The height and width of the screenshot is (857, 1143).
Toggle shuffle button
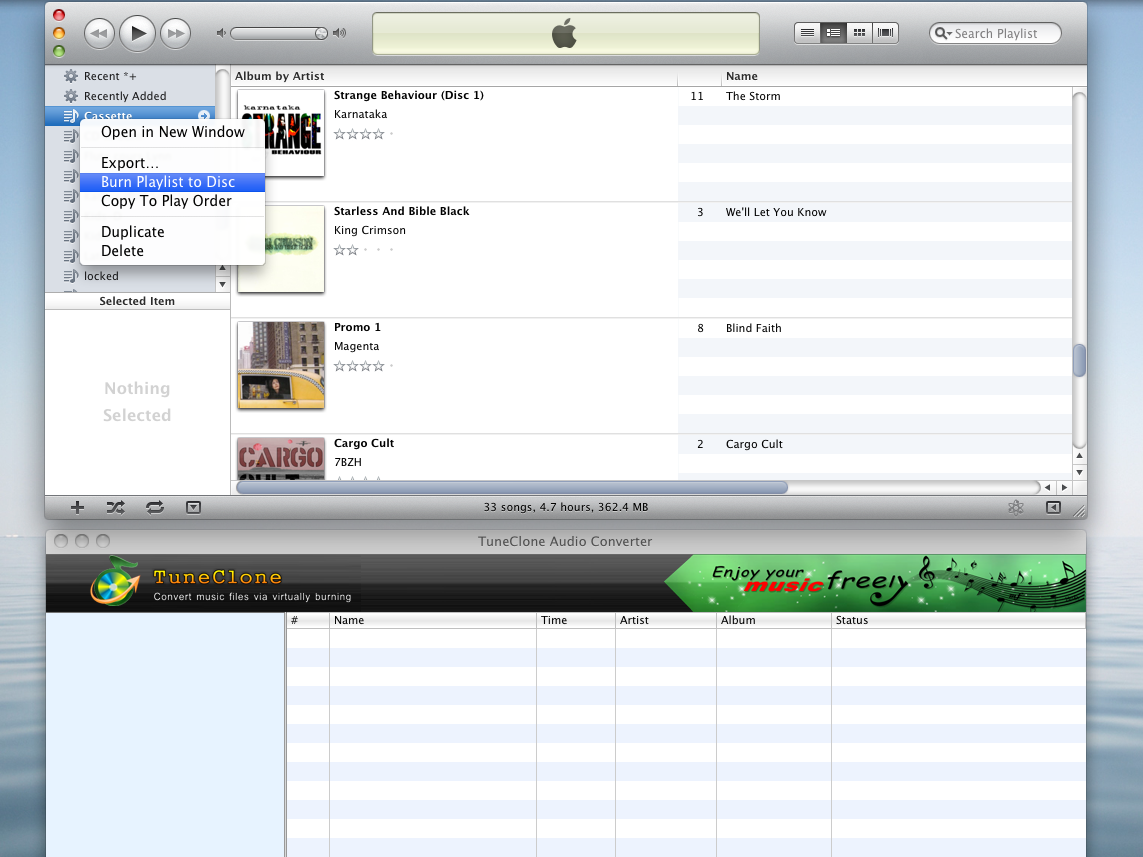(x=115, y=507)
